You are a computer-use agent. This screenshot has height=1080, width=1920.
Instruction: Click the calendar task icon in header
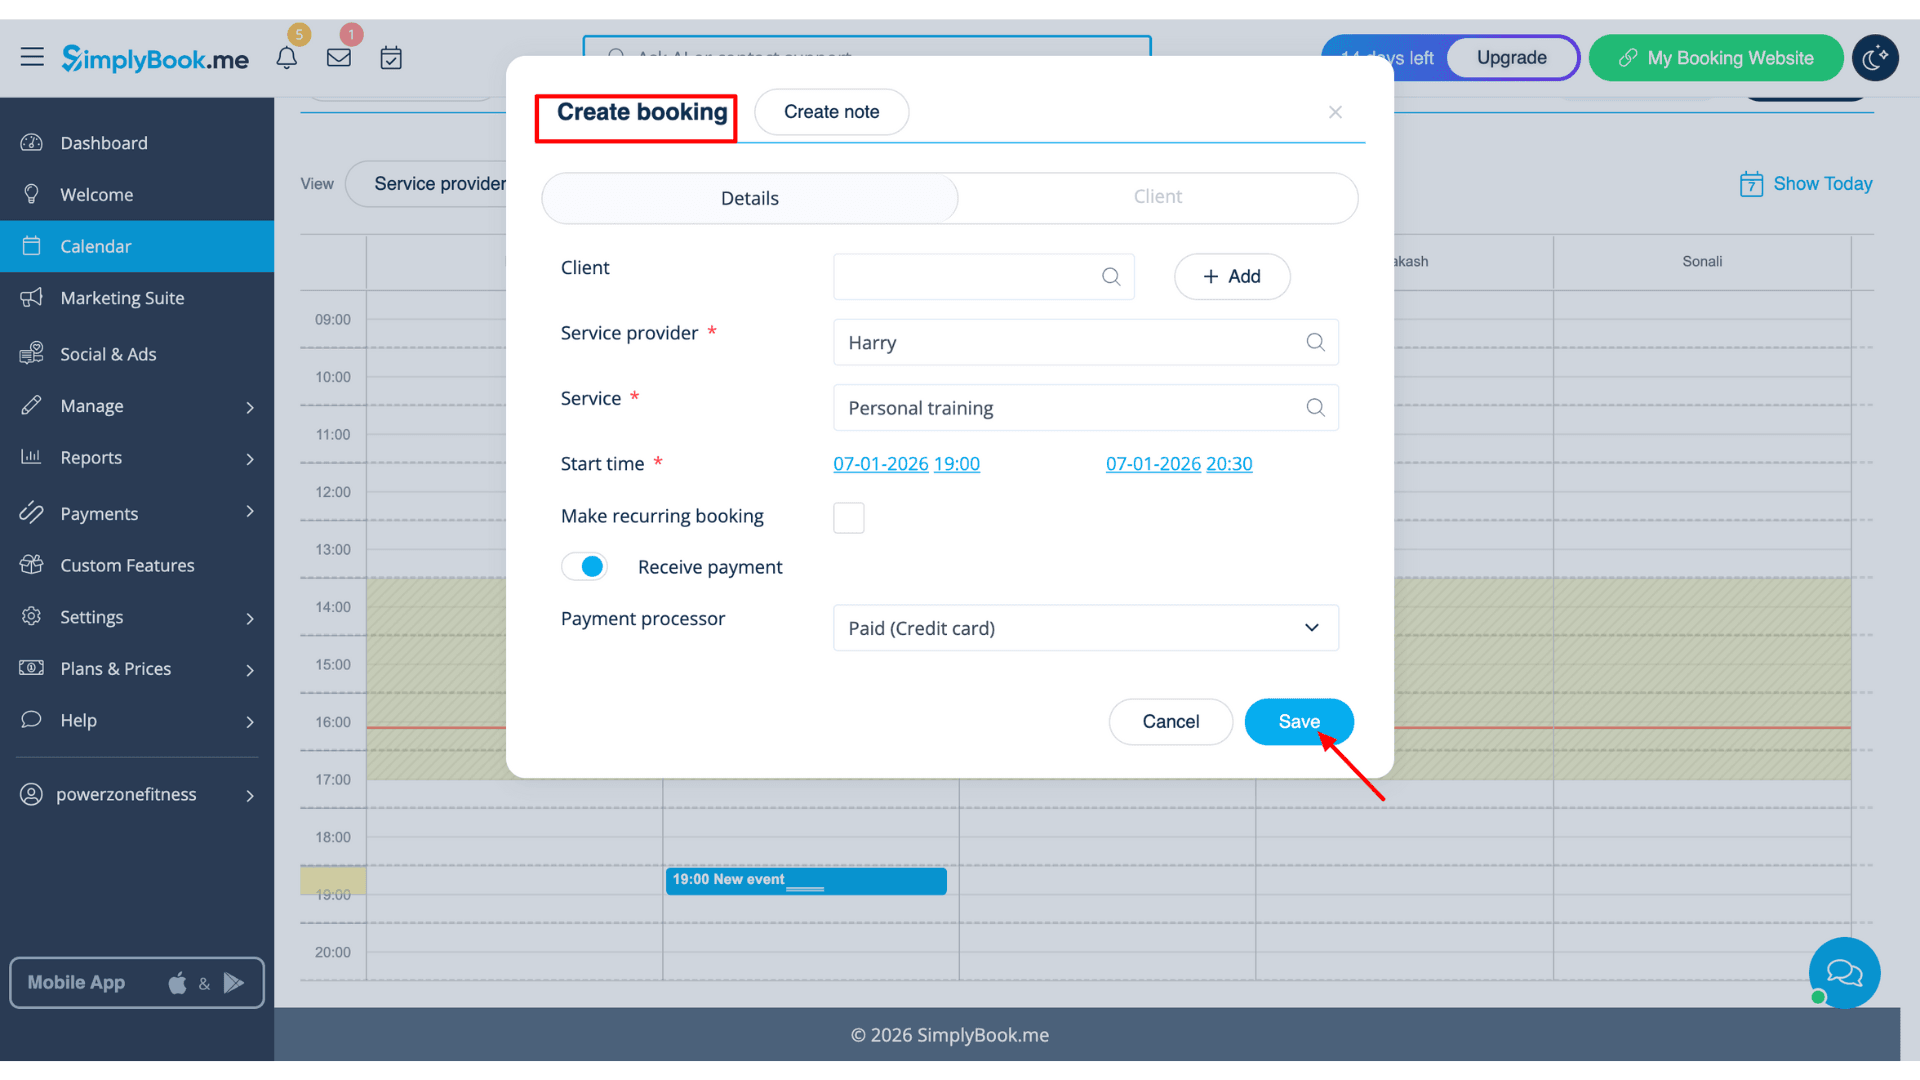tap(391, 58)
